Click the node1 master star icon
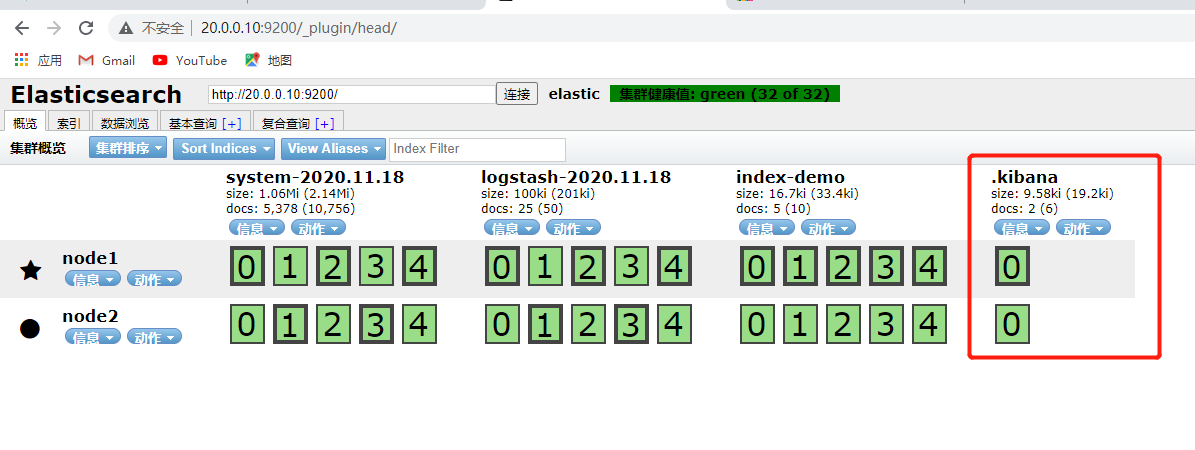The height and width of the screenshot is (450, 1195). click(30, 269)
